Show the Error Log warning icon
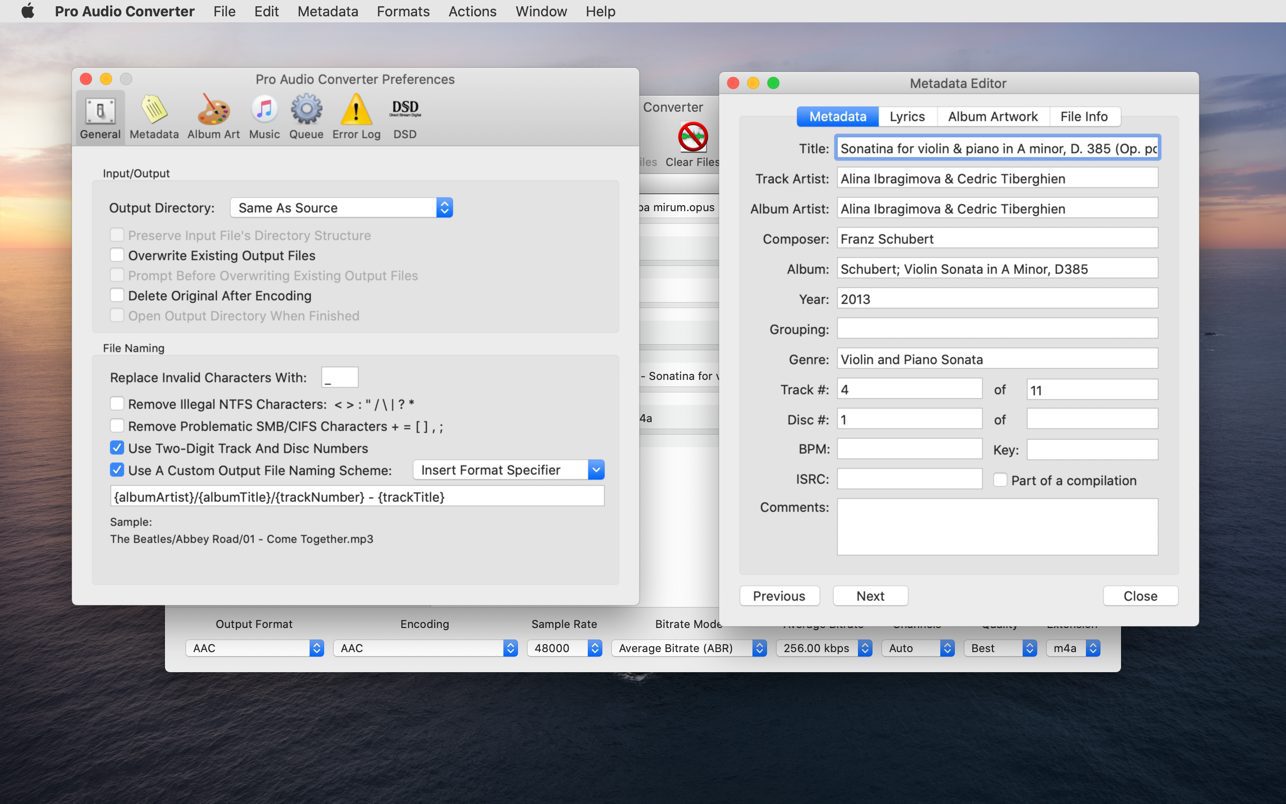 (356, 116)
